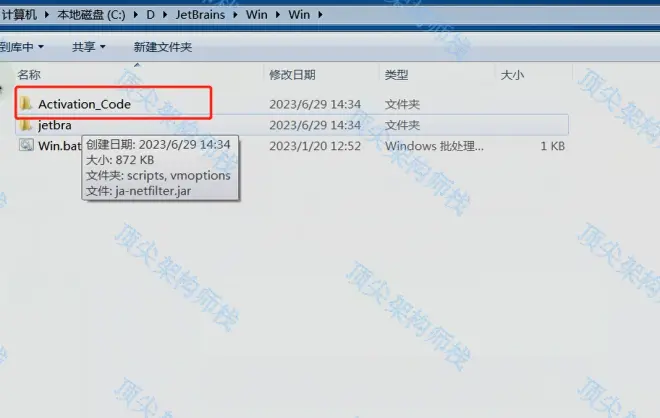
Task: Click the jetbra row date 2023/6/29 14:34
Action: tap(315, 125)
